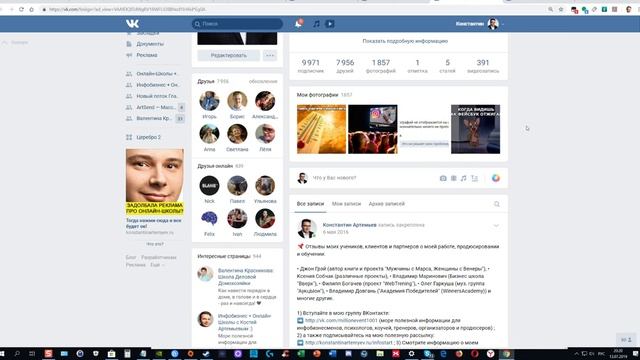Open the Серебро 2 sidebar item

[148, 137]
